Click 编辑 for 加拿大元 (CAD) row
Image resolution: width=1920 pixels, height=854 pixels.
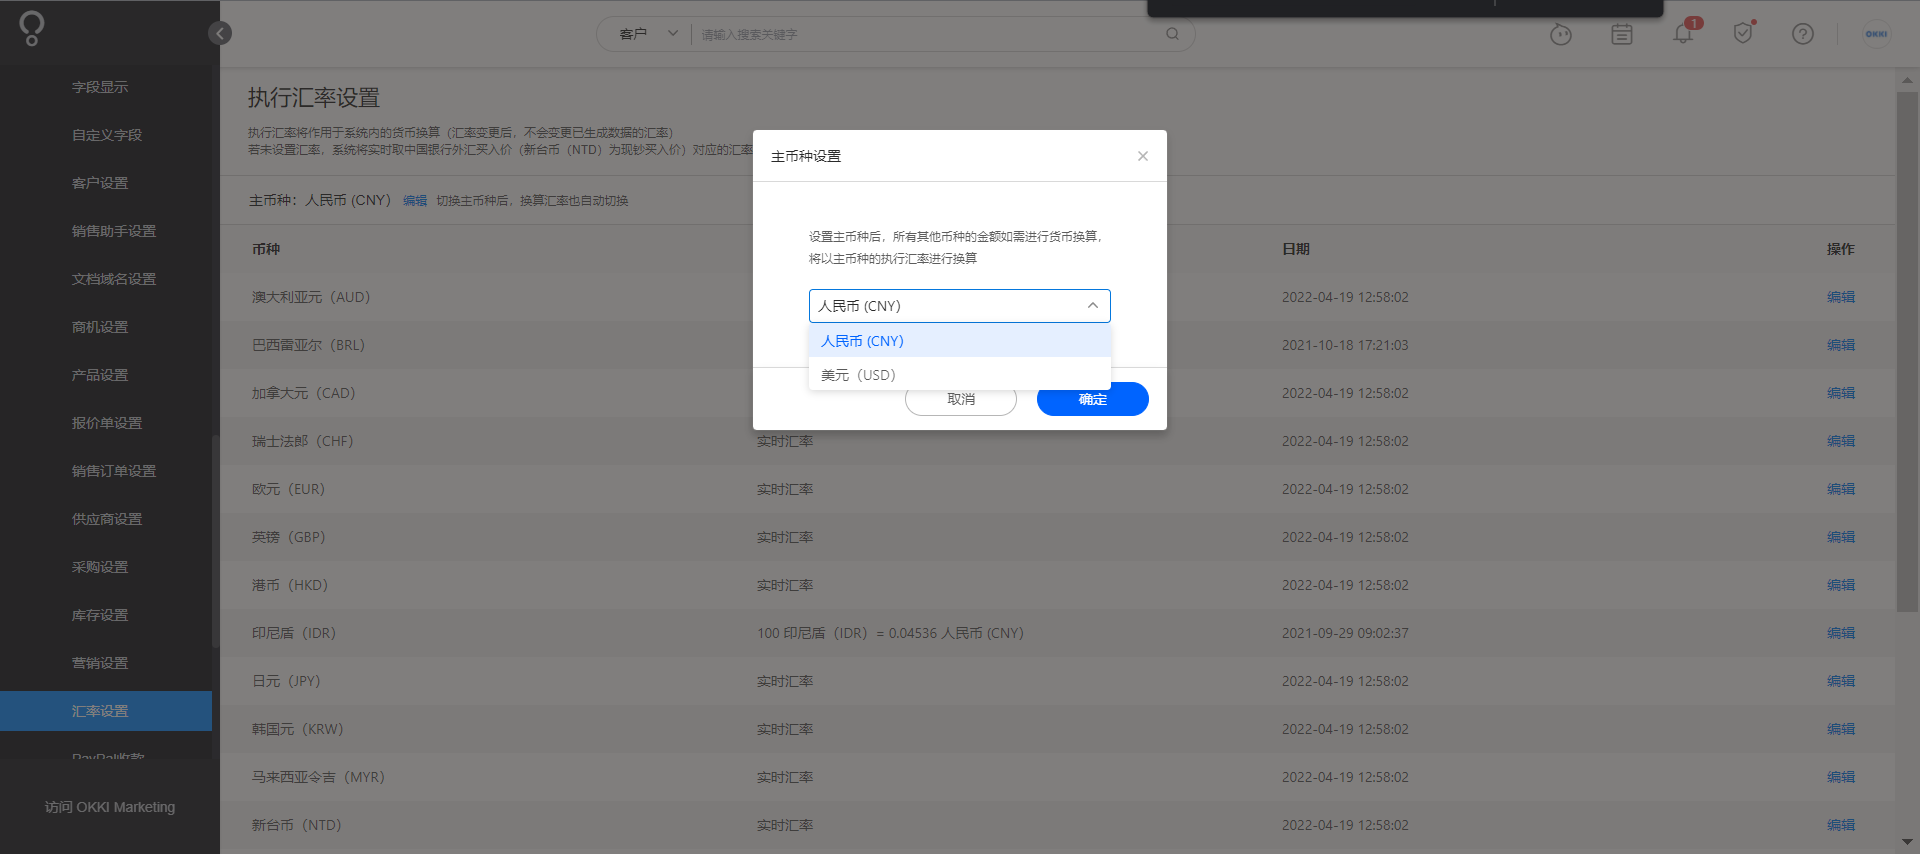1841,393
